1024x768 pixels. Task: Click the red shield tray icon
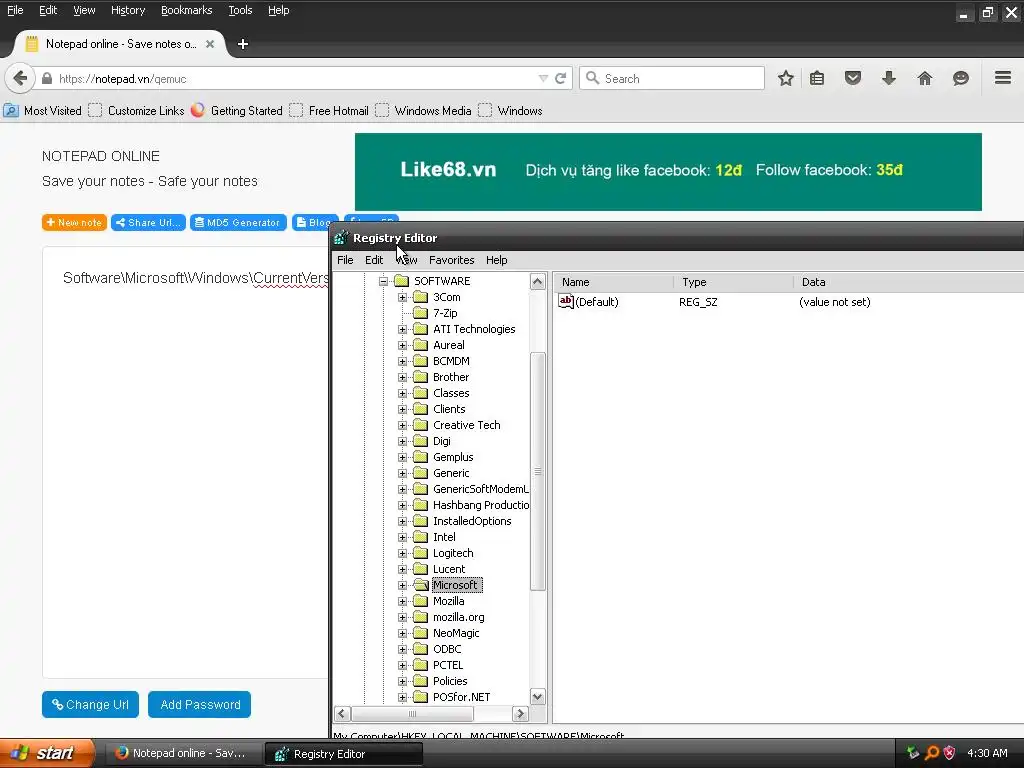point(950,753)
